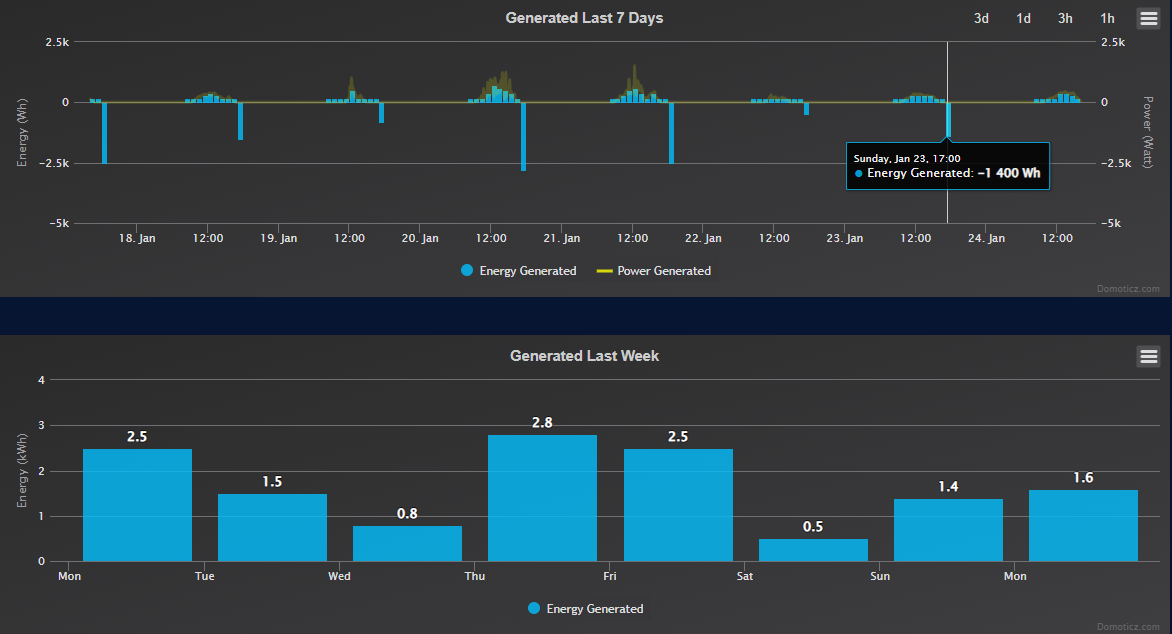Open the Domoticz.com link under the 7 Days chart
This screenshot has height=634, width=1172.
1128,289
